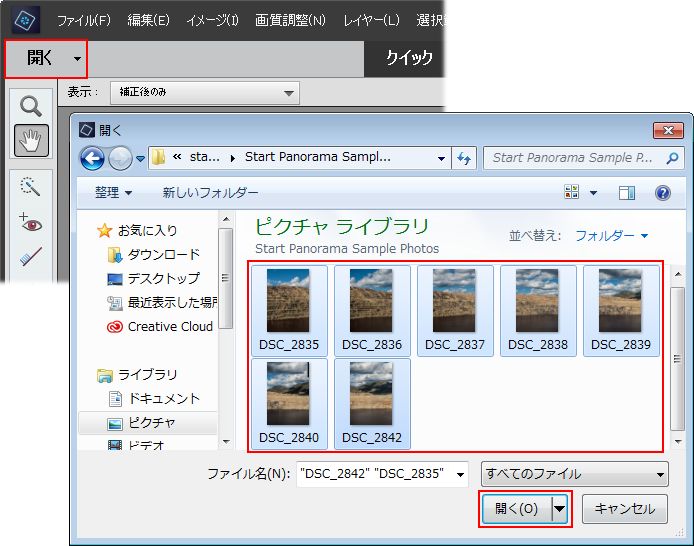
Task: Open the view options dropdown arrow
Action: pyautogui.click(x=593, y=193)
